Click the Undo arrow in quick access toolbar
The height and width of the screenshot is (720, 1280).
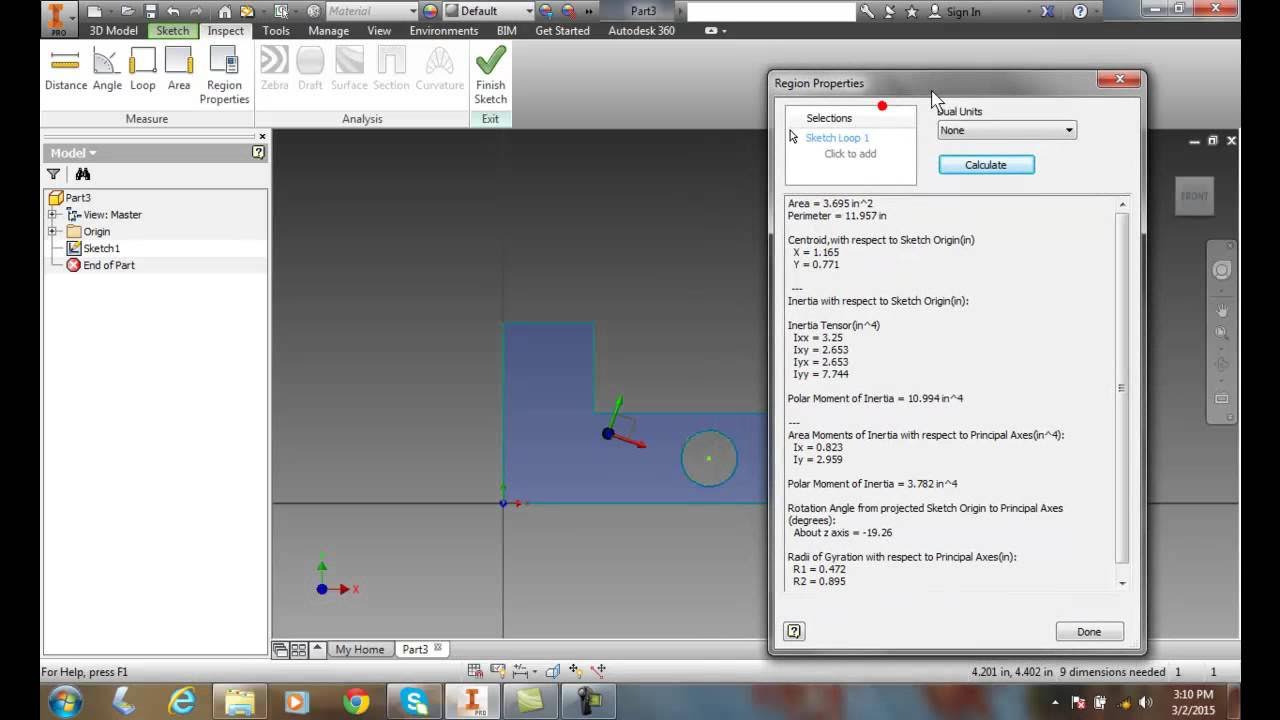[174, 12]
